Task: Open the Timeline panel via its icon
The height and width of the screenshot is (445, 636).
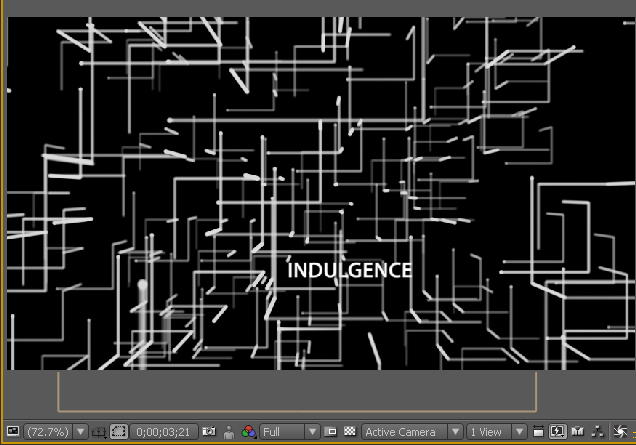Action: 578,431
